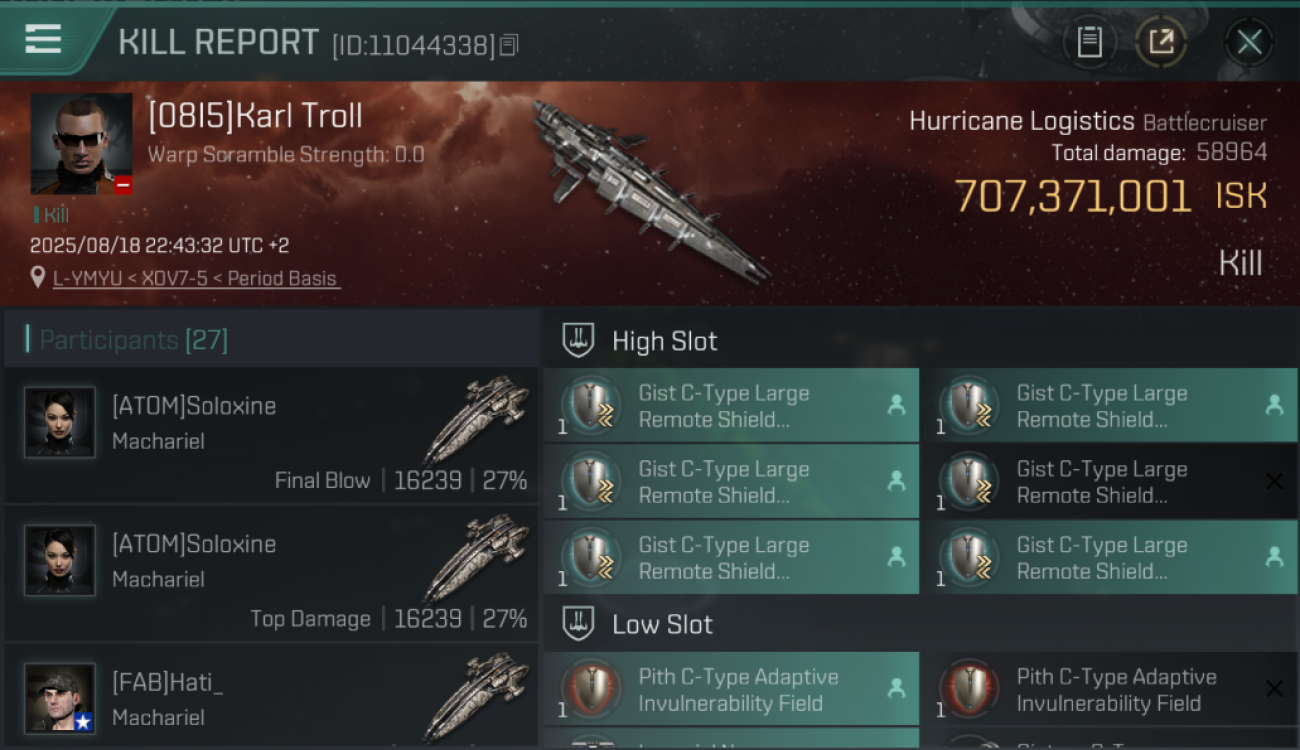This screenshot has width=1300, height=750.
Task: Open the clipboard copy report icon
Action: coord(1089,42)
